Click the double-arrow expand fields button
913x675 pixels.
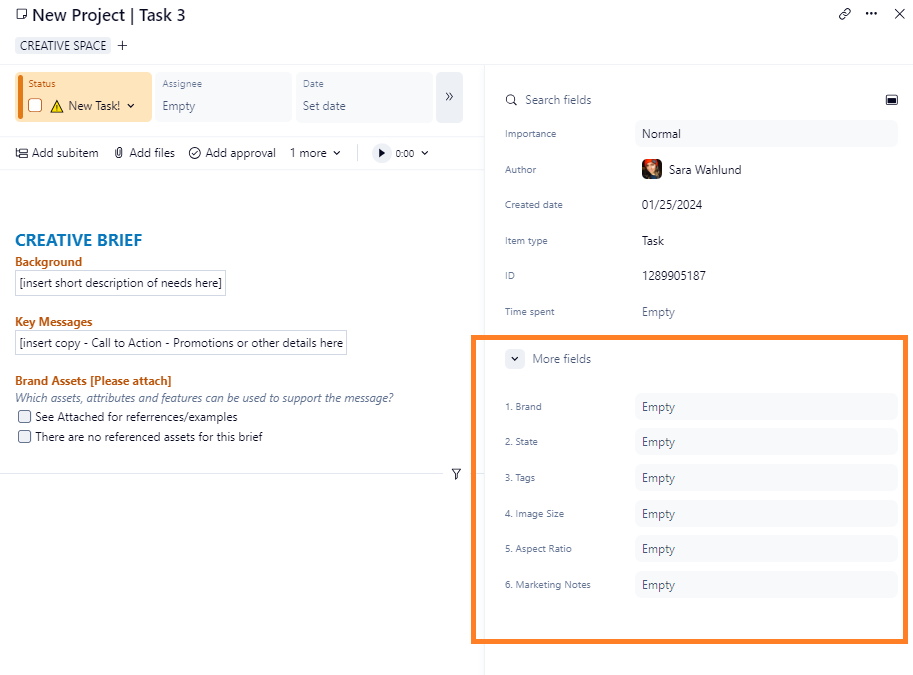pyautogui.click(x=449, y=97)
